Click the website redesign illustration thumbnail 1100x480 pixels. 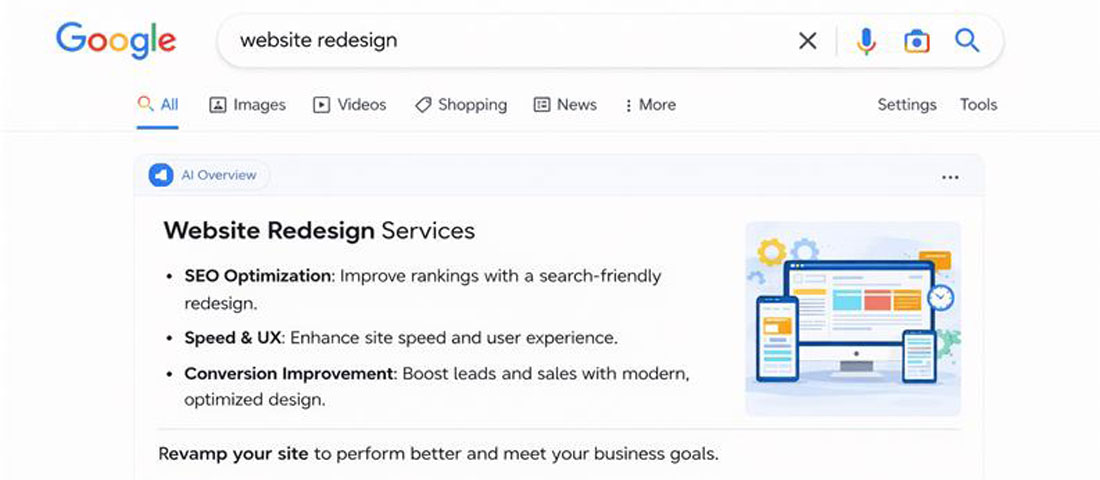pos(852,319)
